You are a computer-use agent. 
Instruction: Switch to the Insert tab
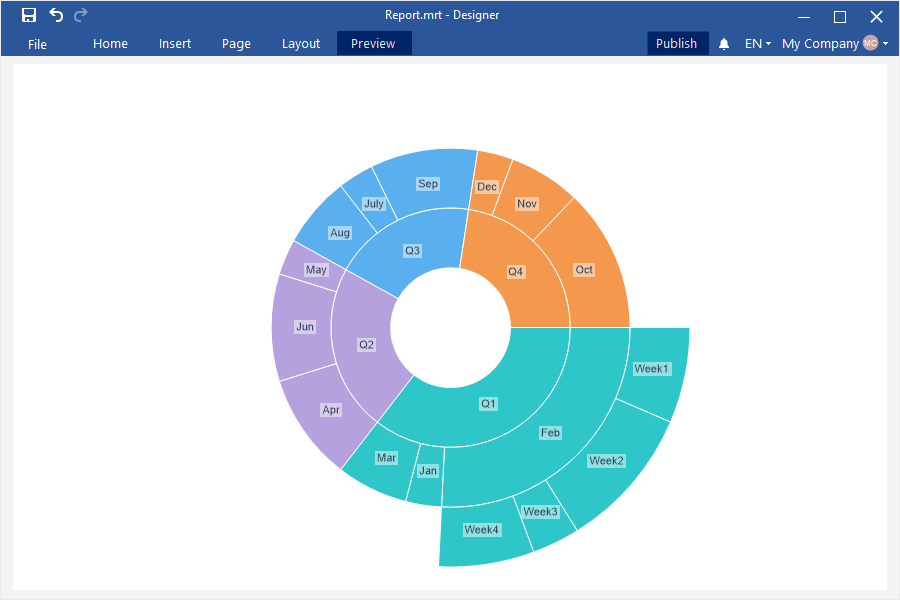click(x=174, y=44)
